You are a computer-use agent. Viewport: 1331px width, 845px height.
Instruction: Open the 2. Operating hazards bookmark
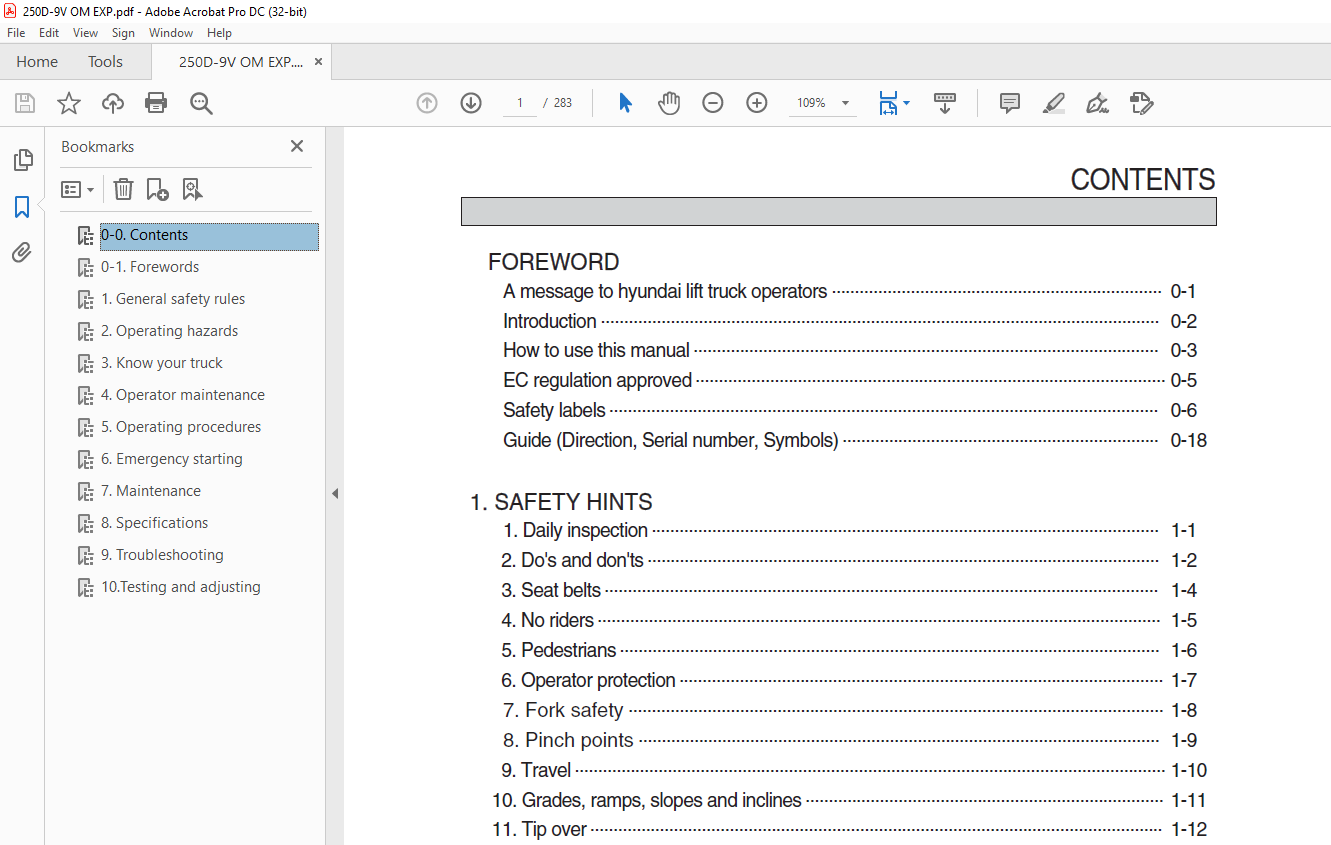point(170,331)
